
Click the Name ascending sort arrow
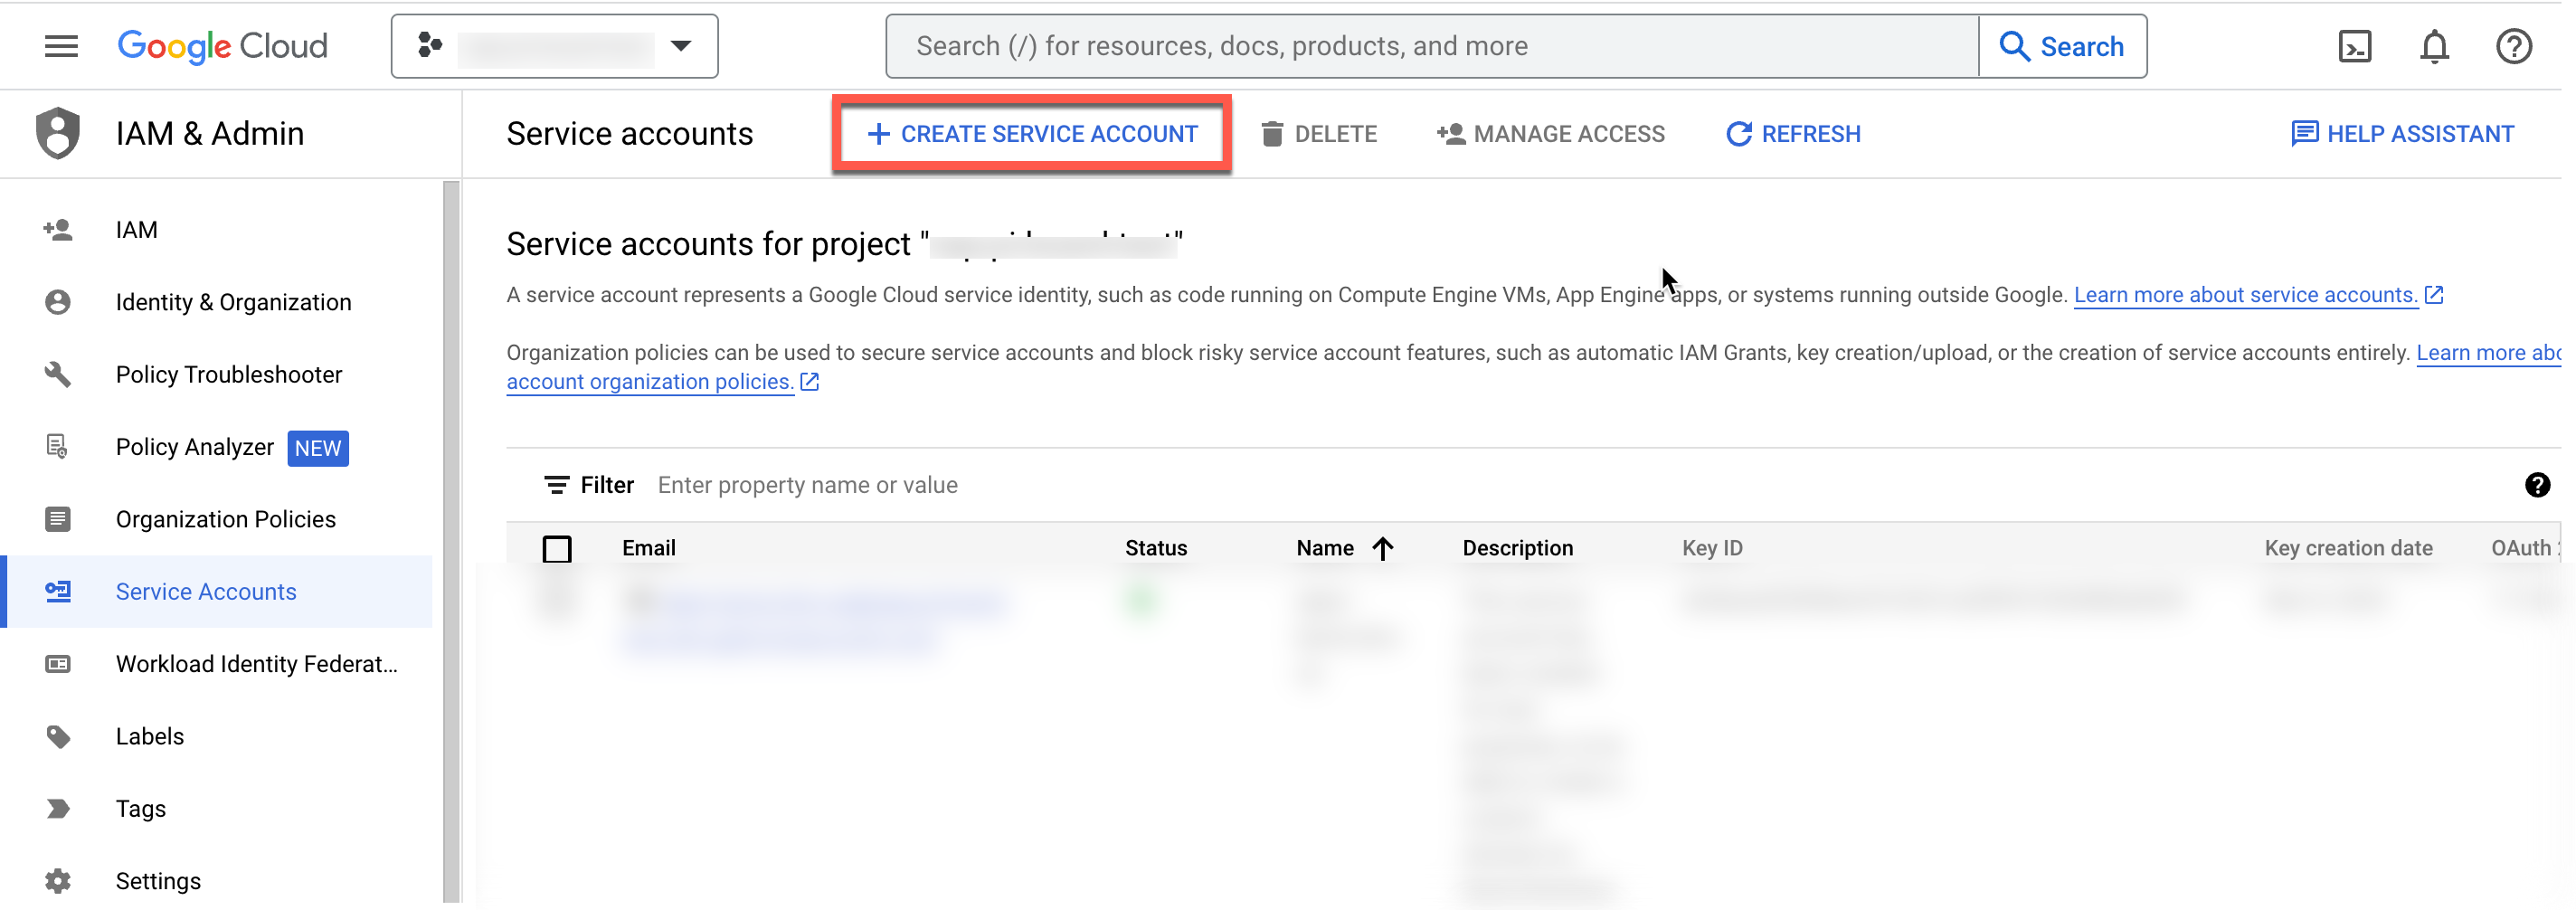click(x=1383, y=548)
